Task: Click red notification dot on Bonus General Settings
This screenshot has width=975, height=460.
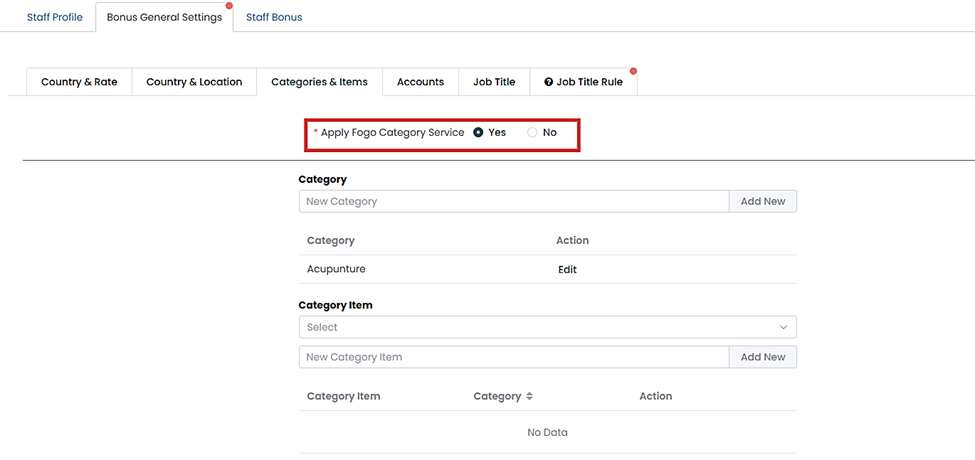Action: [230, 6]
